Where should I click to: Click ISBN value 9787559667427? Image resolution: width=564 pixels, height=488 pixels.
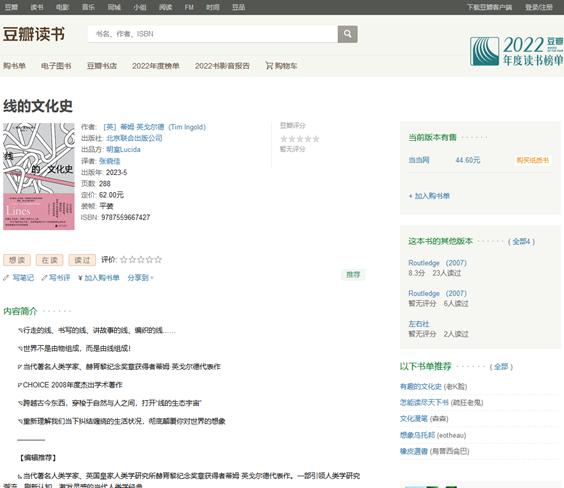click(126, 217)
